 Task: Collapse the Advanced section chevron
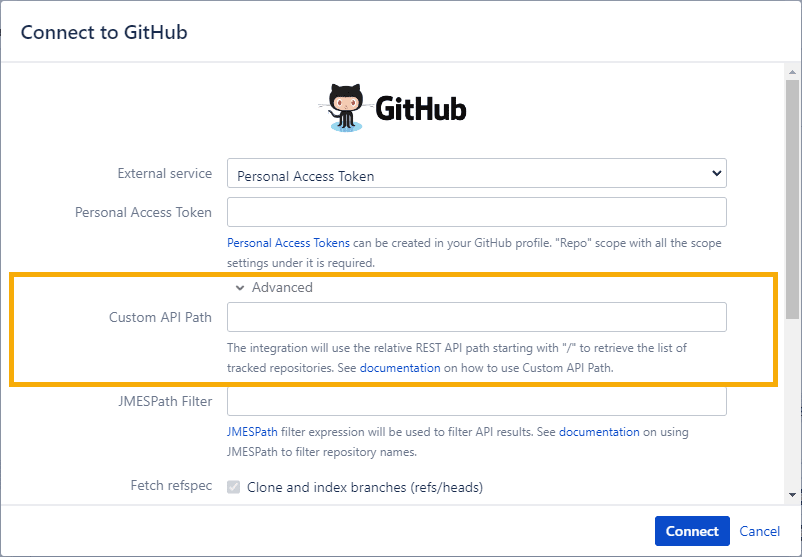point(239,288)
